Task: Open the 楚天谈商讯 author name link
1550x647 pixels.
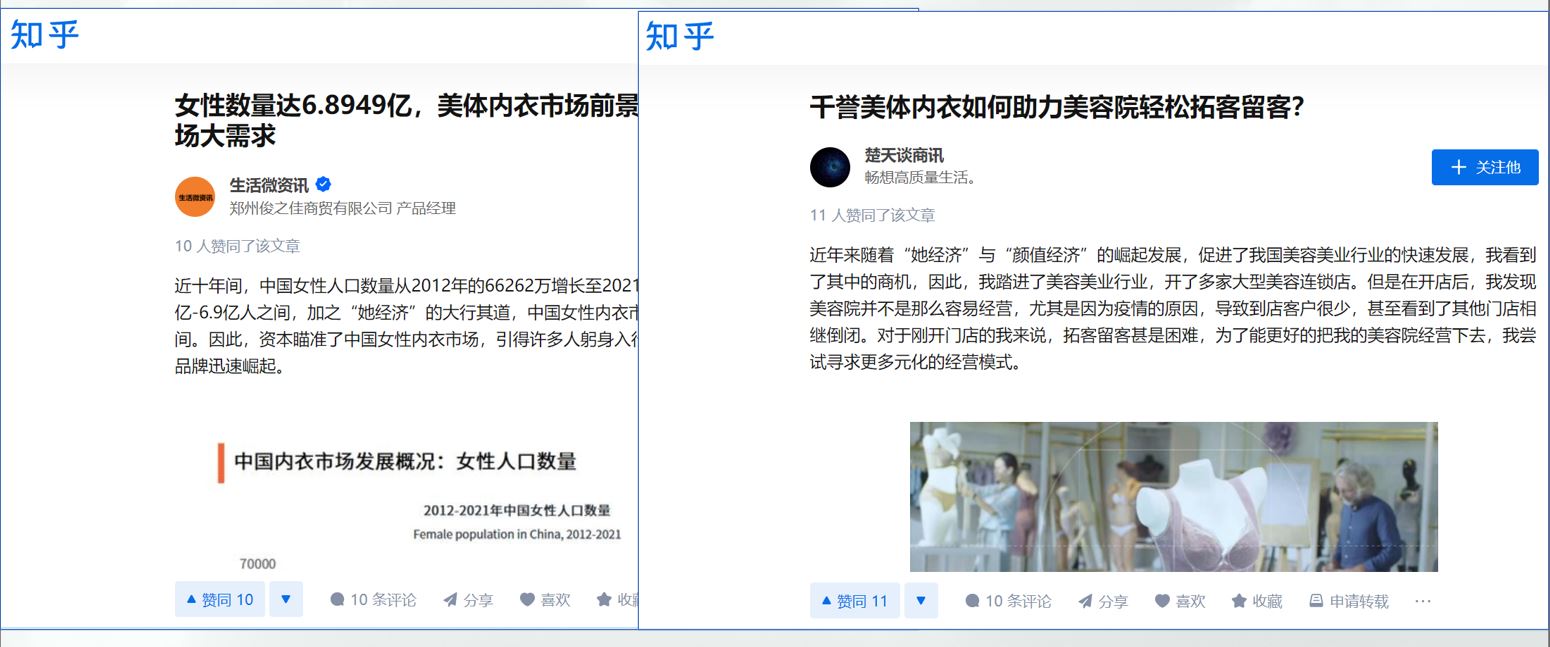Action: tap(904, 156)
